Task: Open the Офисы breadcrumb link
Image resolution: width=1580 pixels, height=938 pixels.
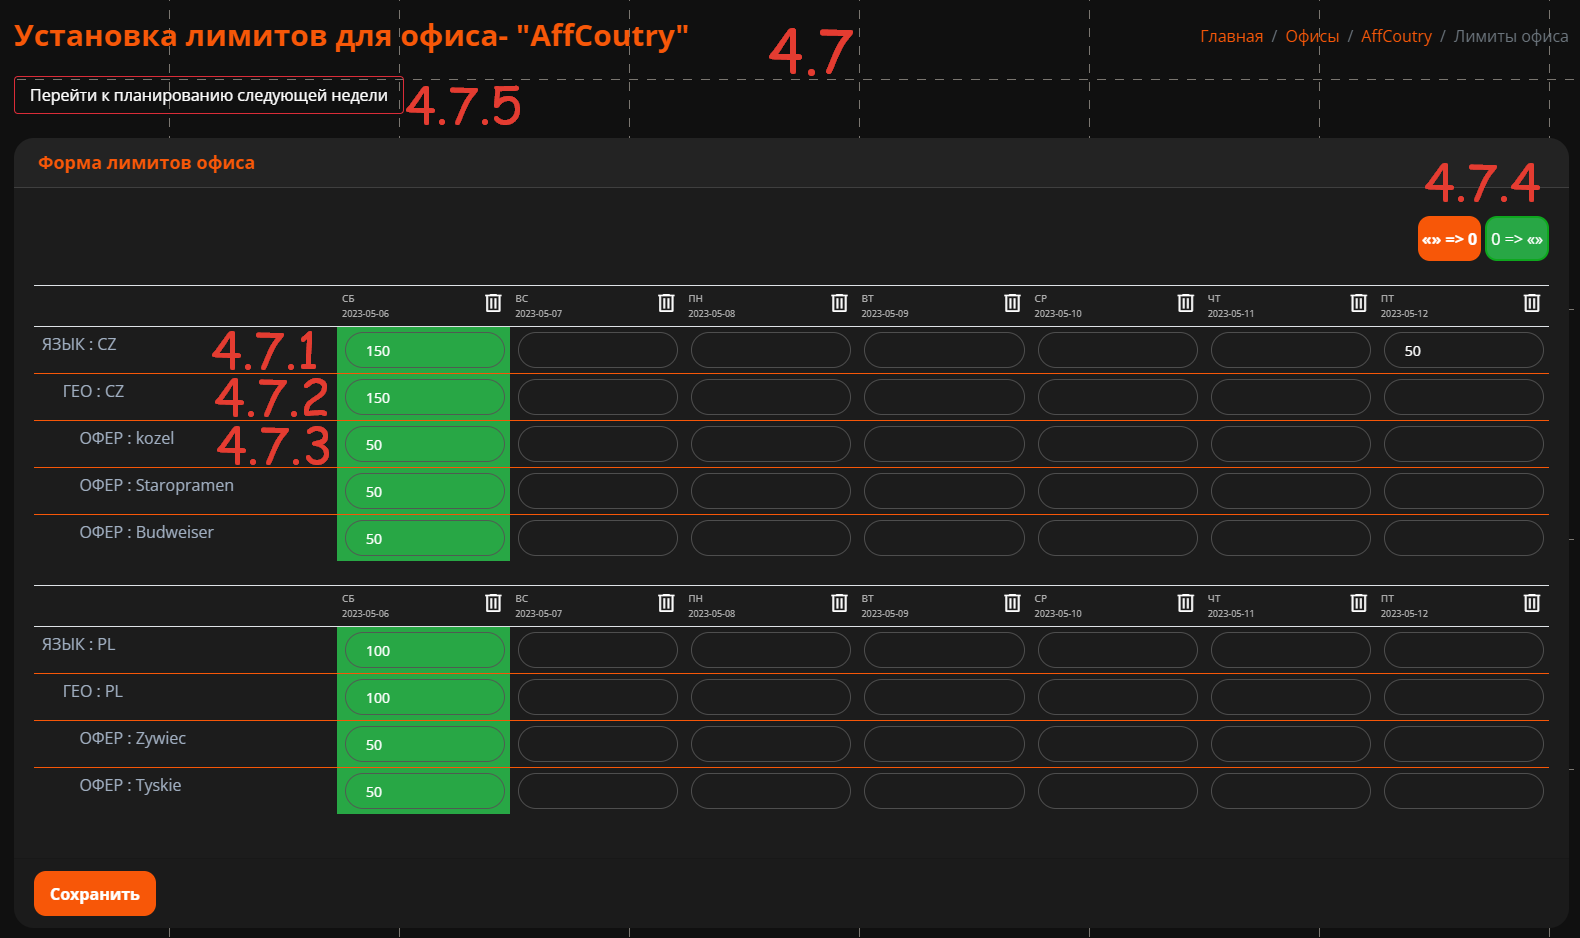Action: click(x=1312, y=36)
